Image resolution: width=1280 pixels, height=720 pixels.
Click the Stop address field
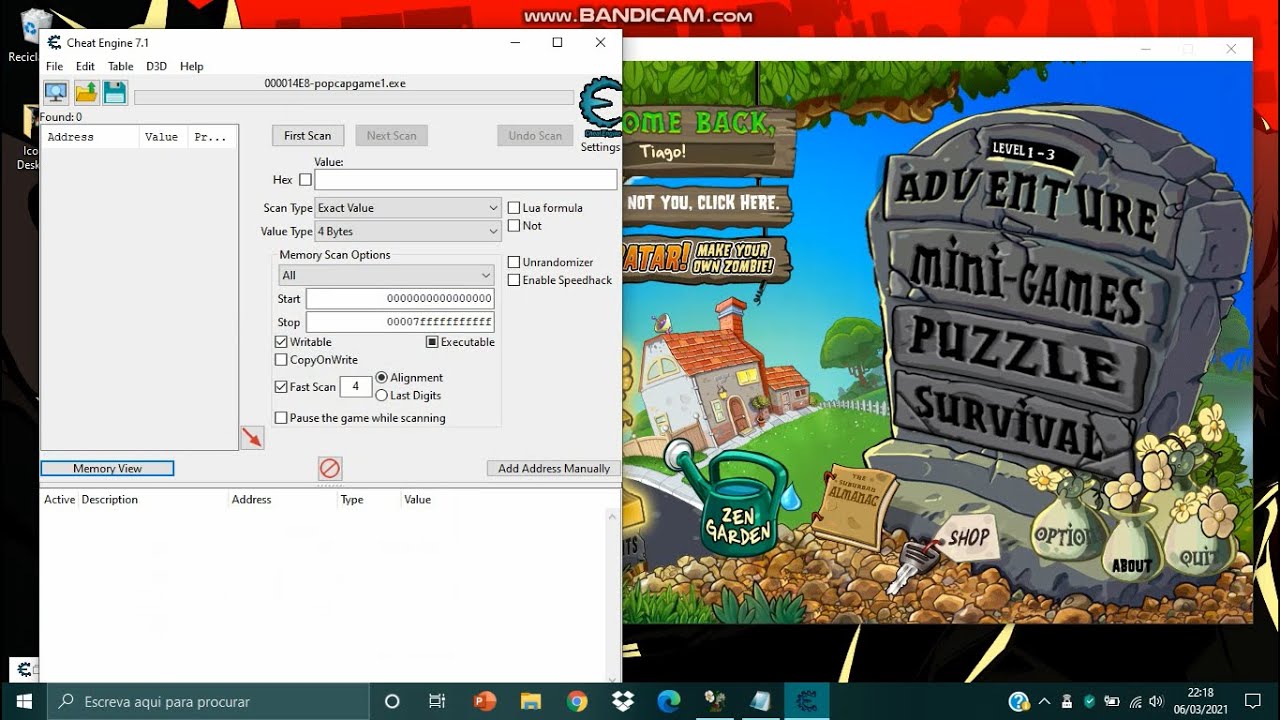click(x=400, y=322)
